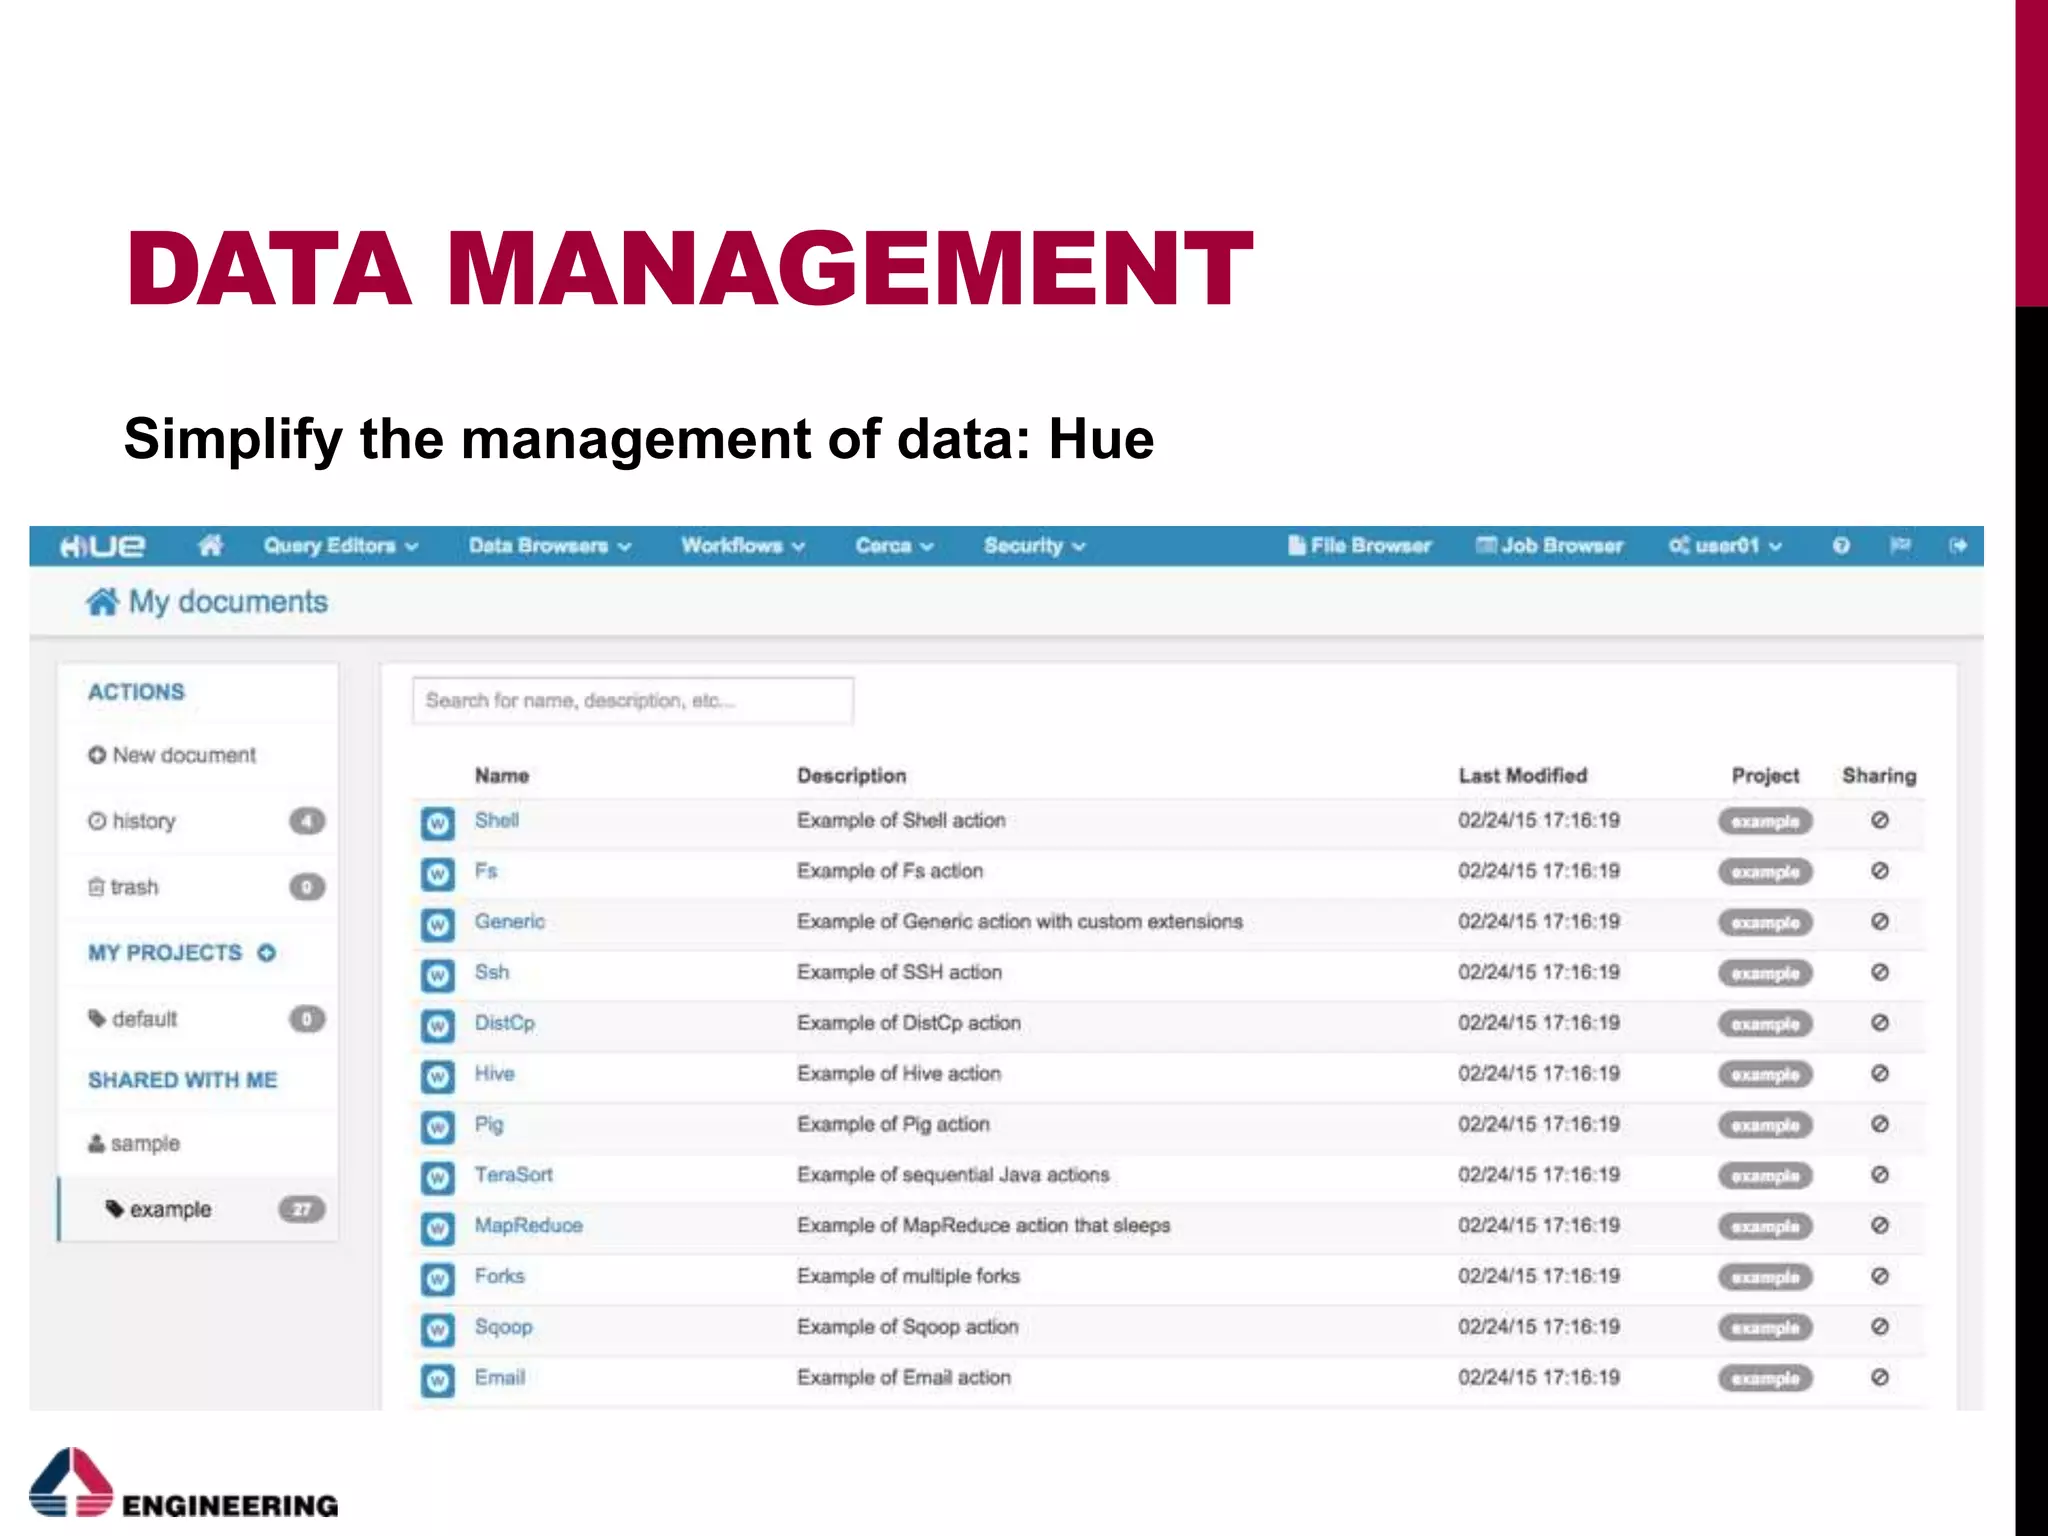The image size is (2048, 1536).
Task: Open the Cerca dropdown menu
Action: (x=894, y=546)
